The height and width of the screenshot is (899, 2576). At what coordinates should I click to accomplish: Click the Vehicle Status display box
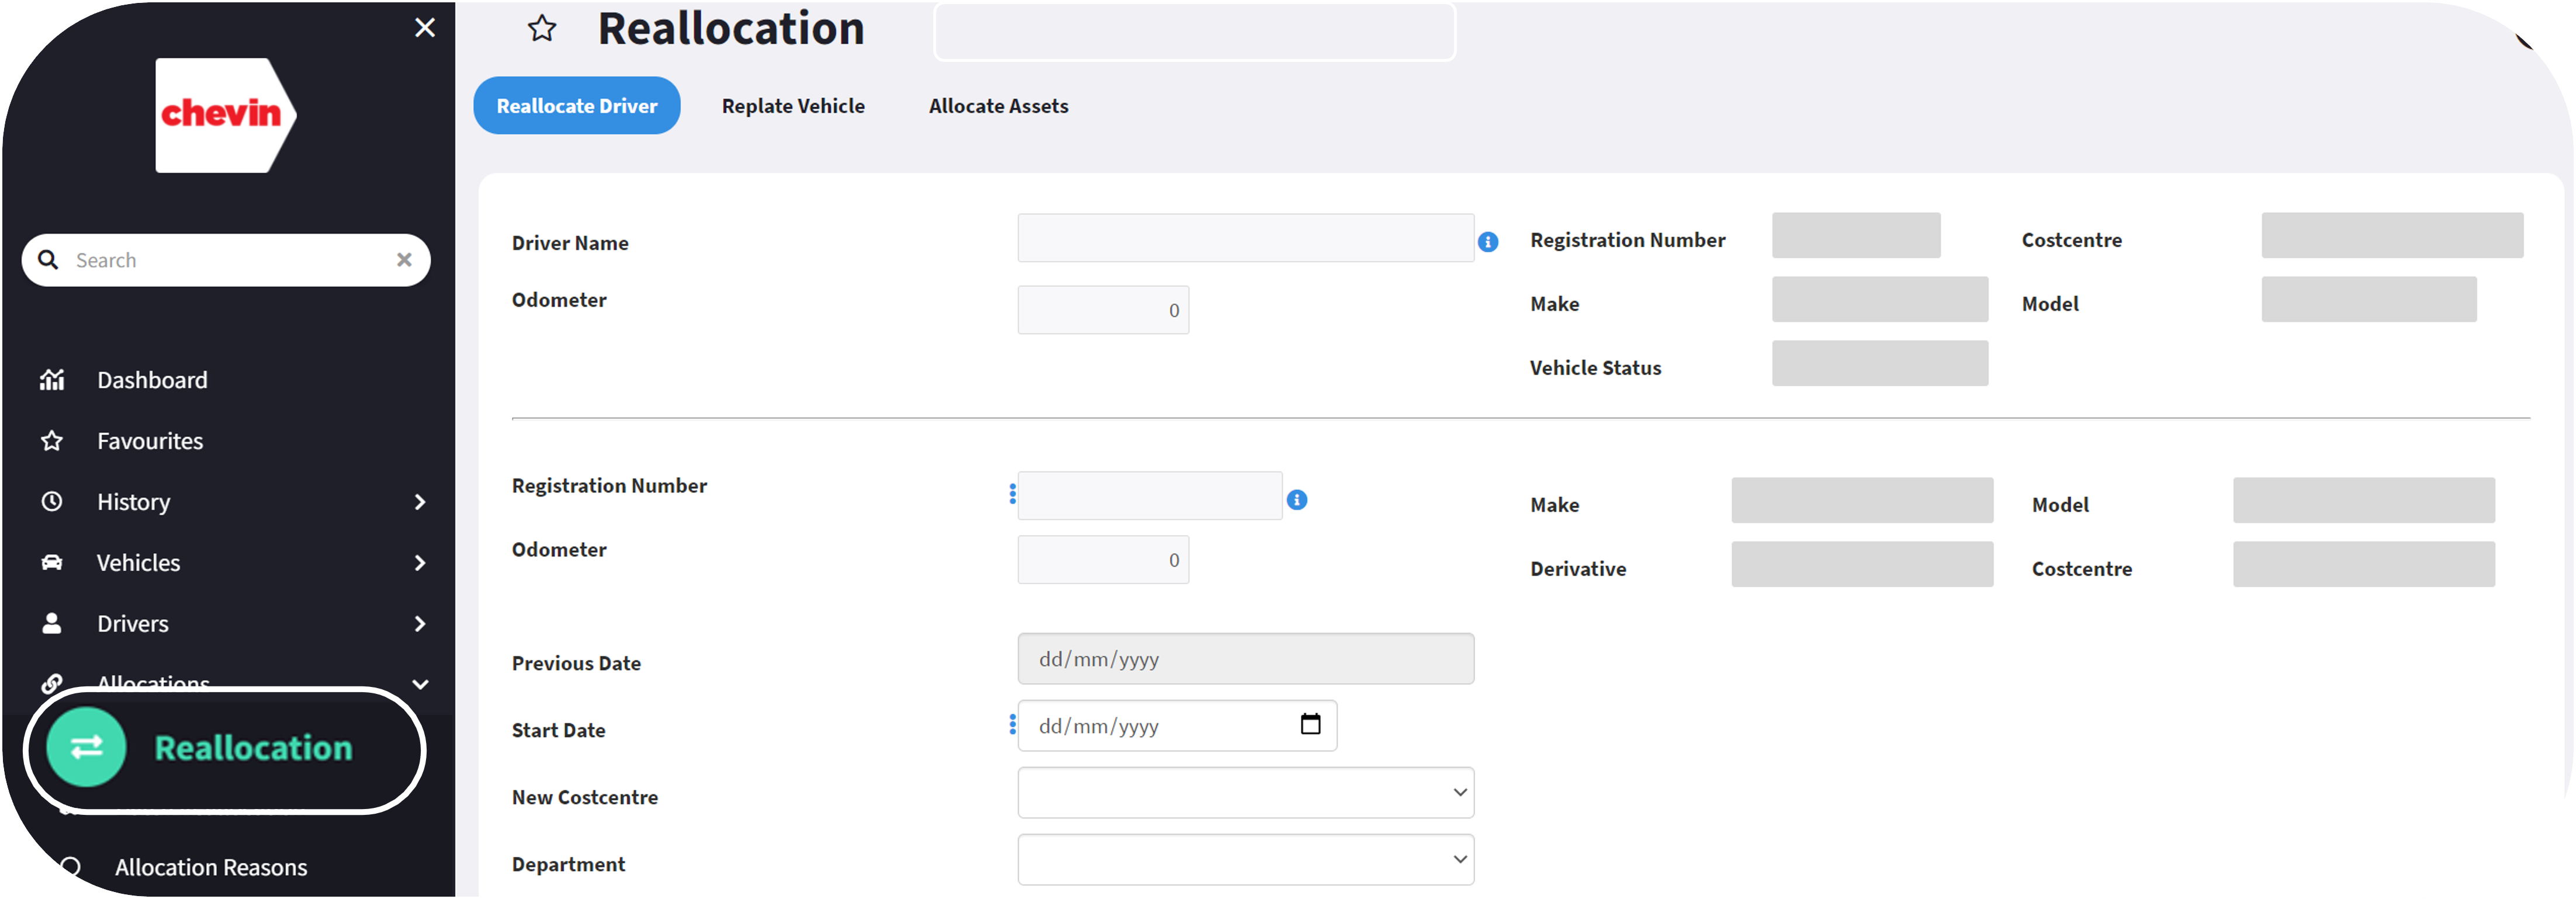[1880, 363]
